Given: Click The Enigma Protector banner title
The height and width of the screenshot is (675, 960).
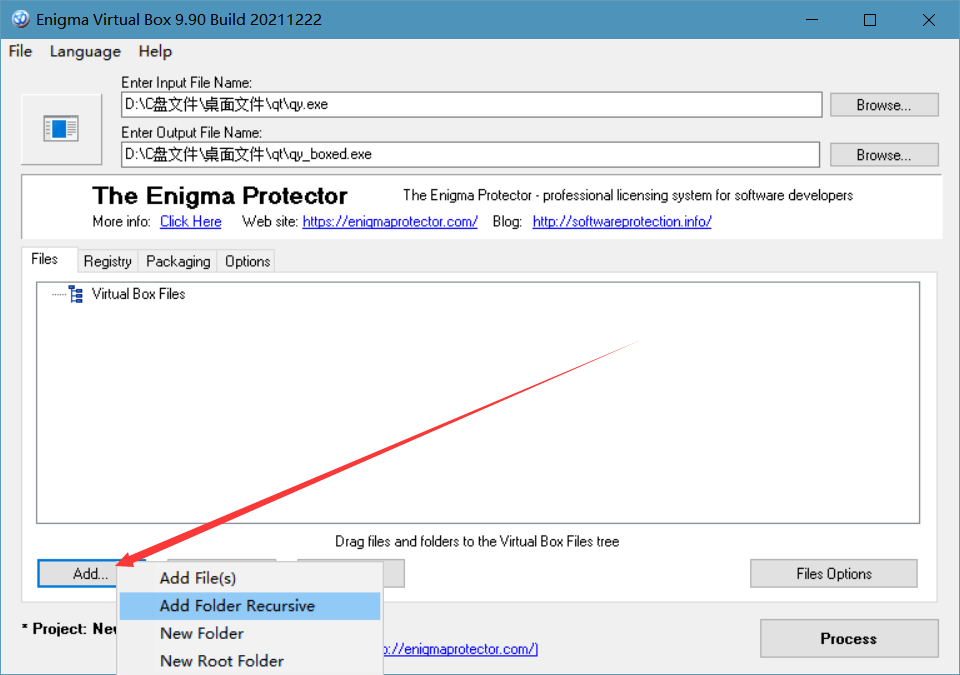Looking at the screenshot, I should 220,196.
